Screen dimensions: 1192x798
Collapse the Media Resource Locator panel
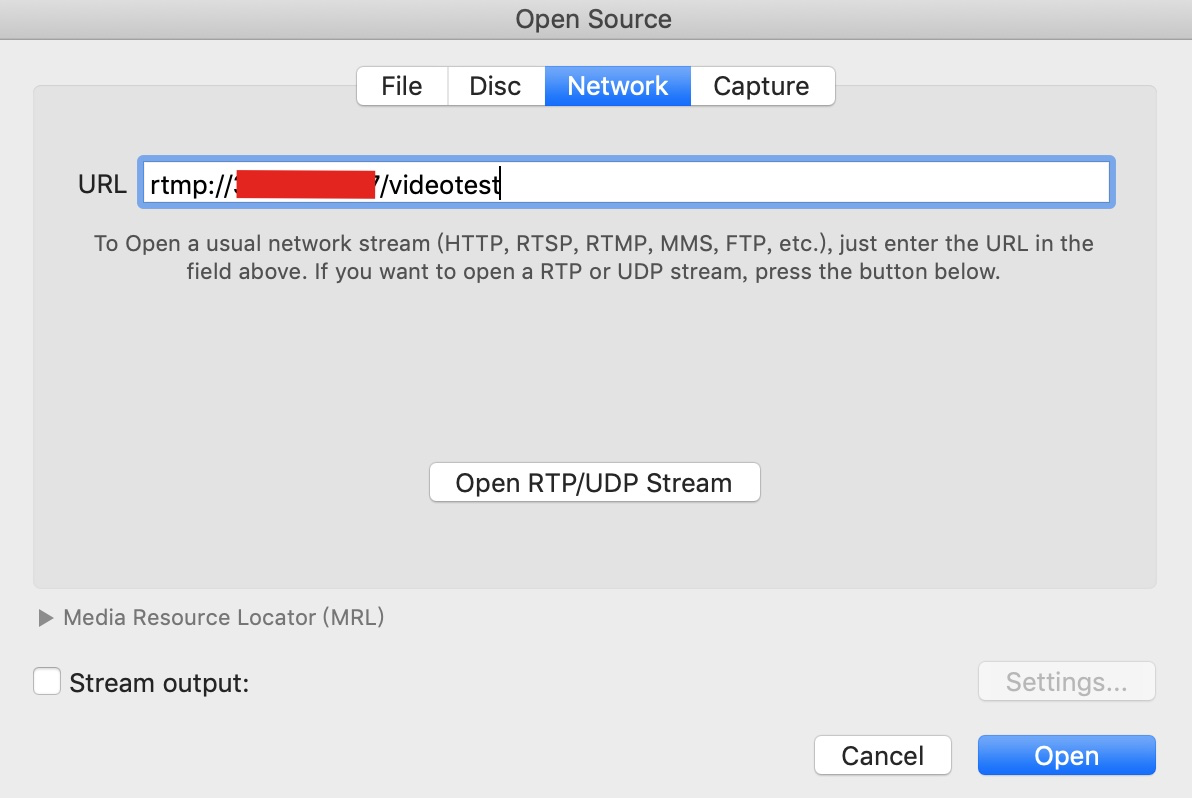tap(46, 617)
